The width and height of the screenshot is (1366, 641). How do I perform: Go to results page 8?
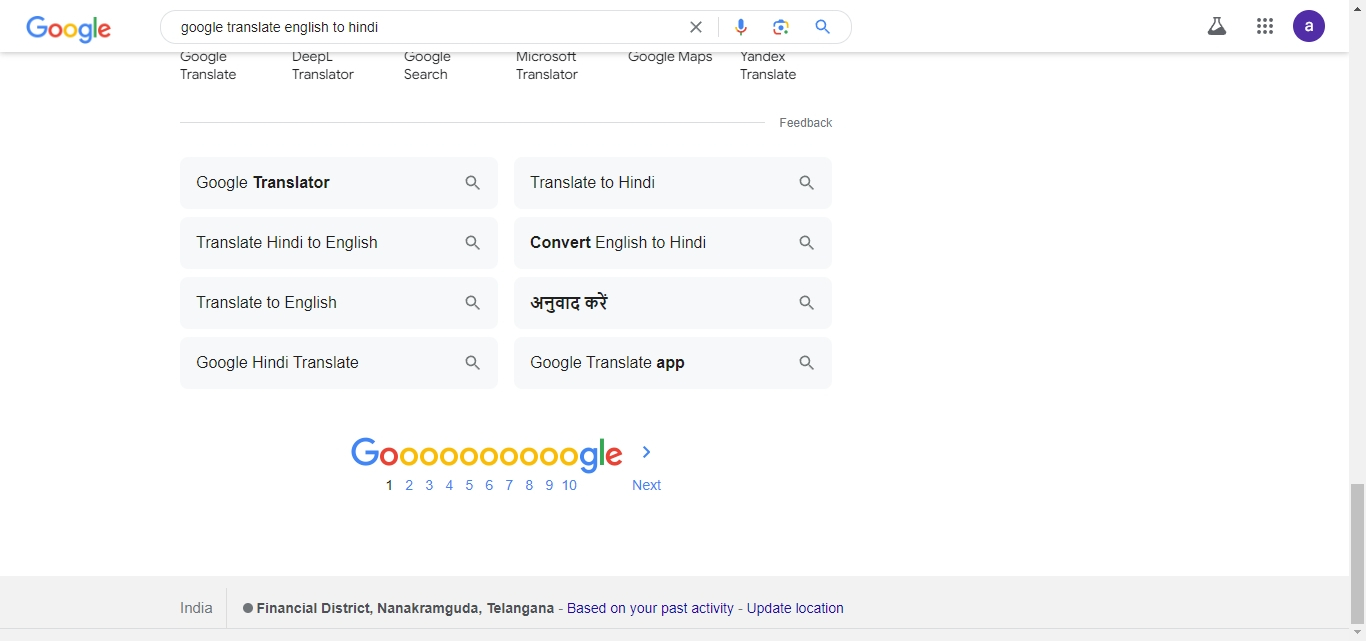(x=529, y=485)
